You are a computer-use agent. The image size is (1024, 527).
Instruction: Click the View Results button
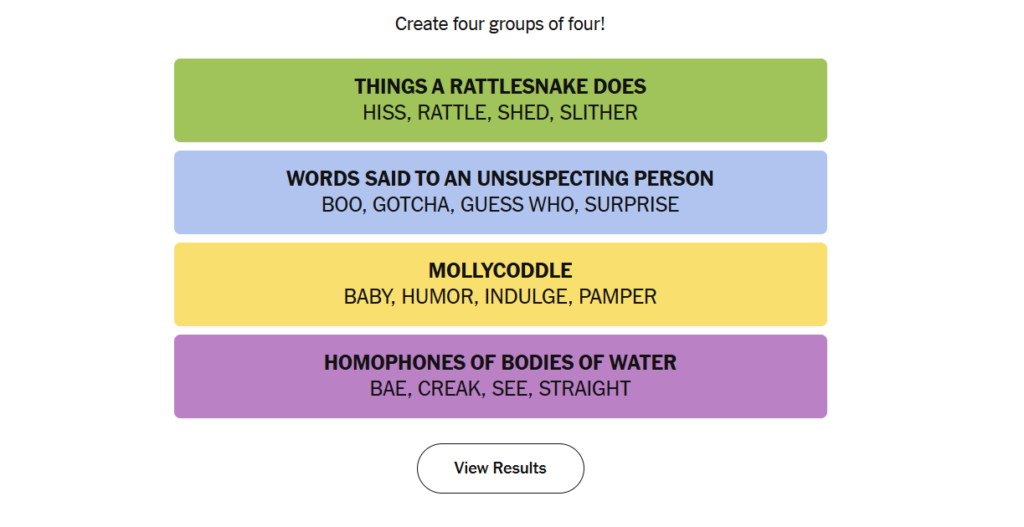pos(500,468)
